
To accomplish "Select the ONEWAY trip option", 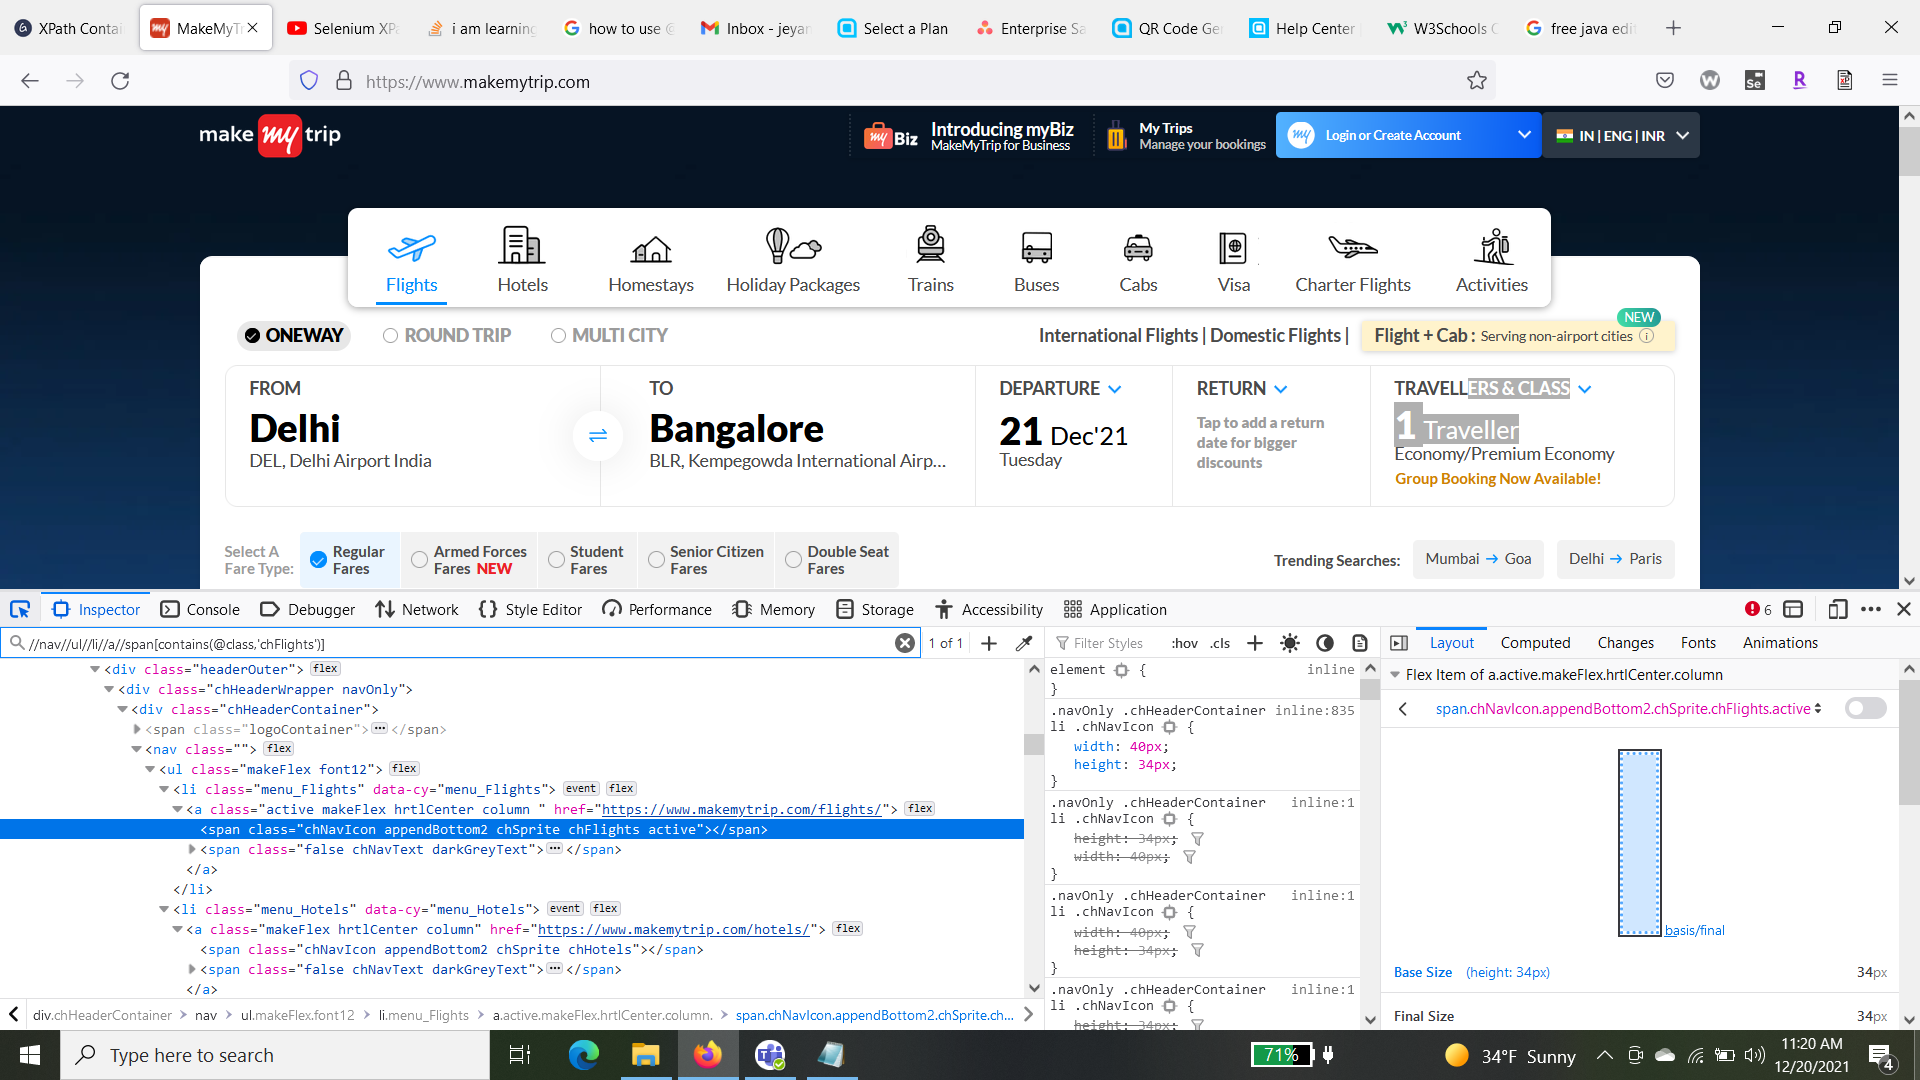I will (294, 335).
